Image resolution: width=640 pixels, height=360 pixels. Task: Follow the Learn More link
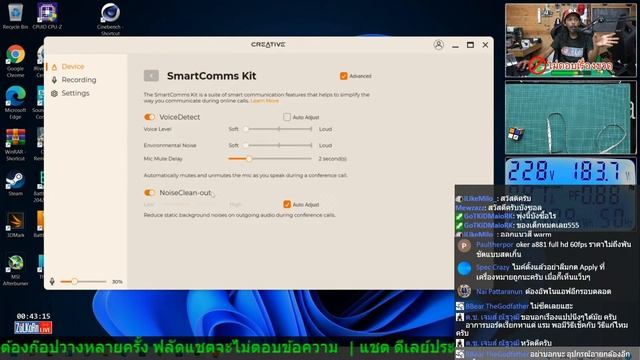pos(264,101)
